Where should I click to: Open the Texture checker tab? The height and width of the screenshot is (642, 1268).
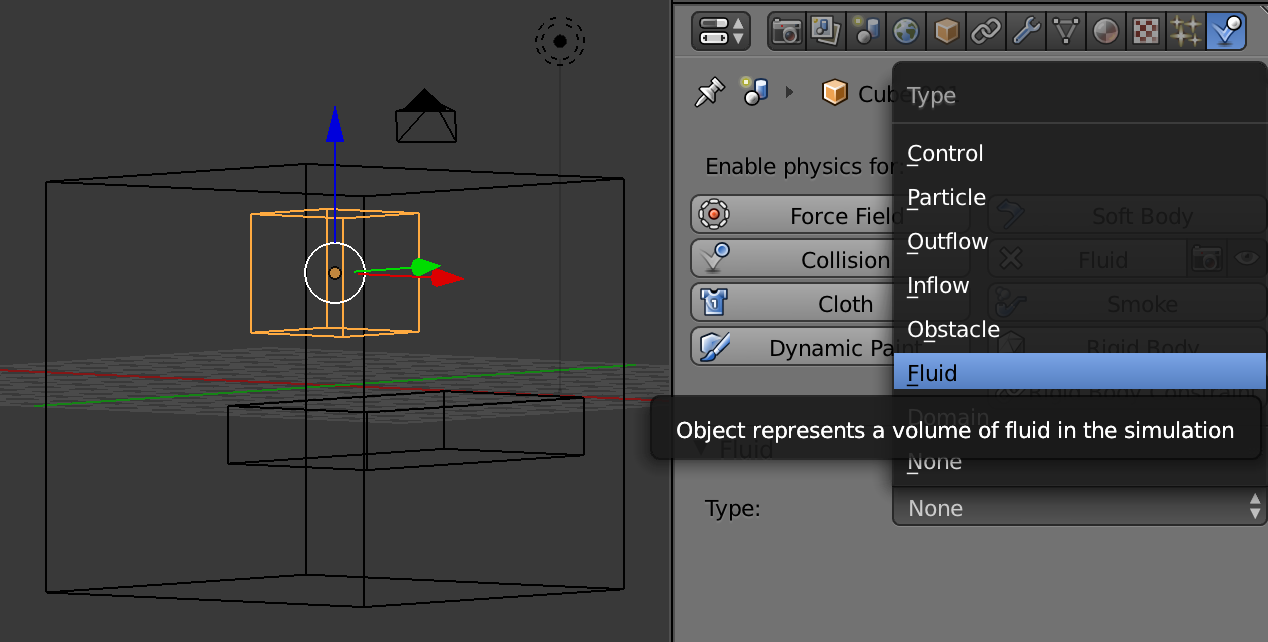[x=1146, y=31]
